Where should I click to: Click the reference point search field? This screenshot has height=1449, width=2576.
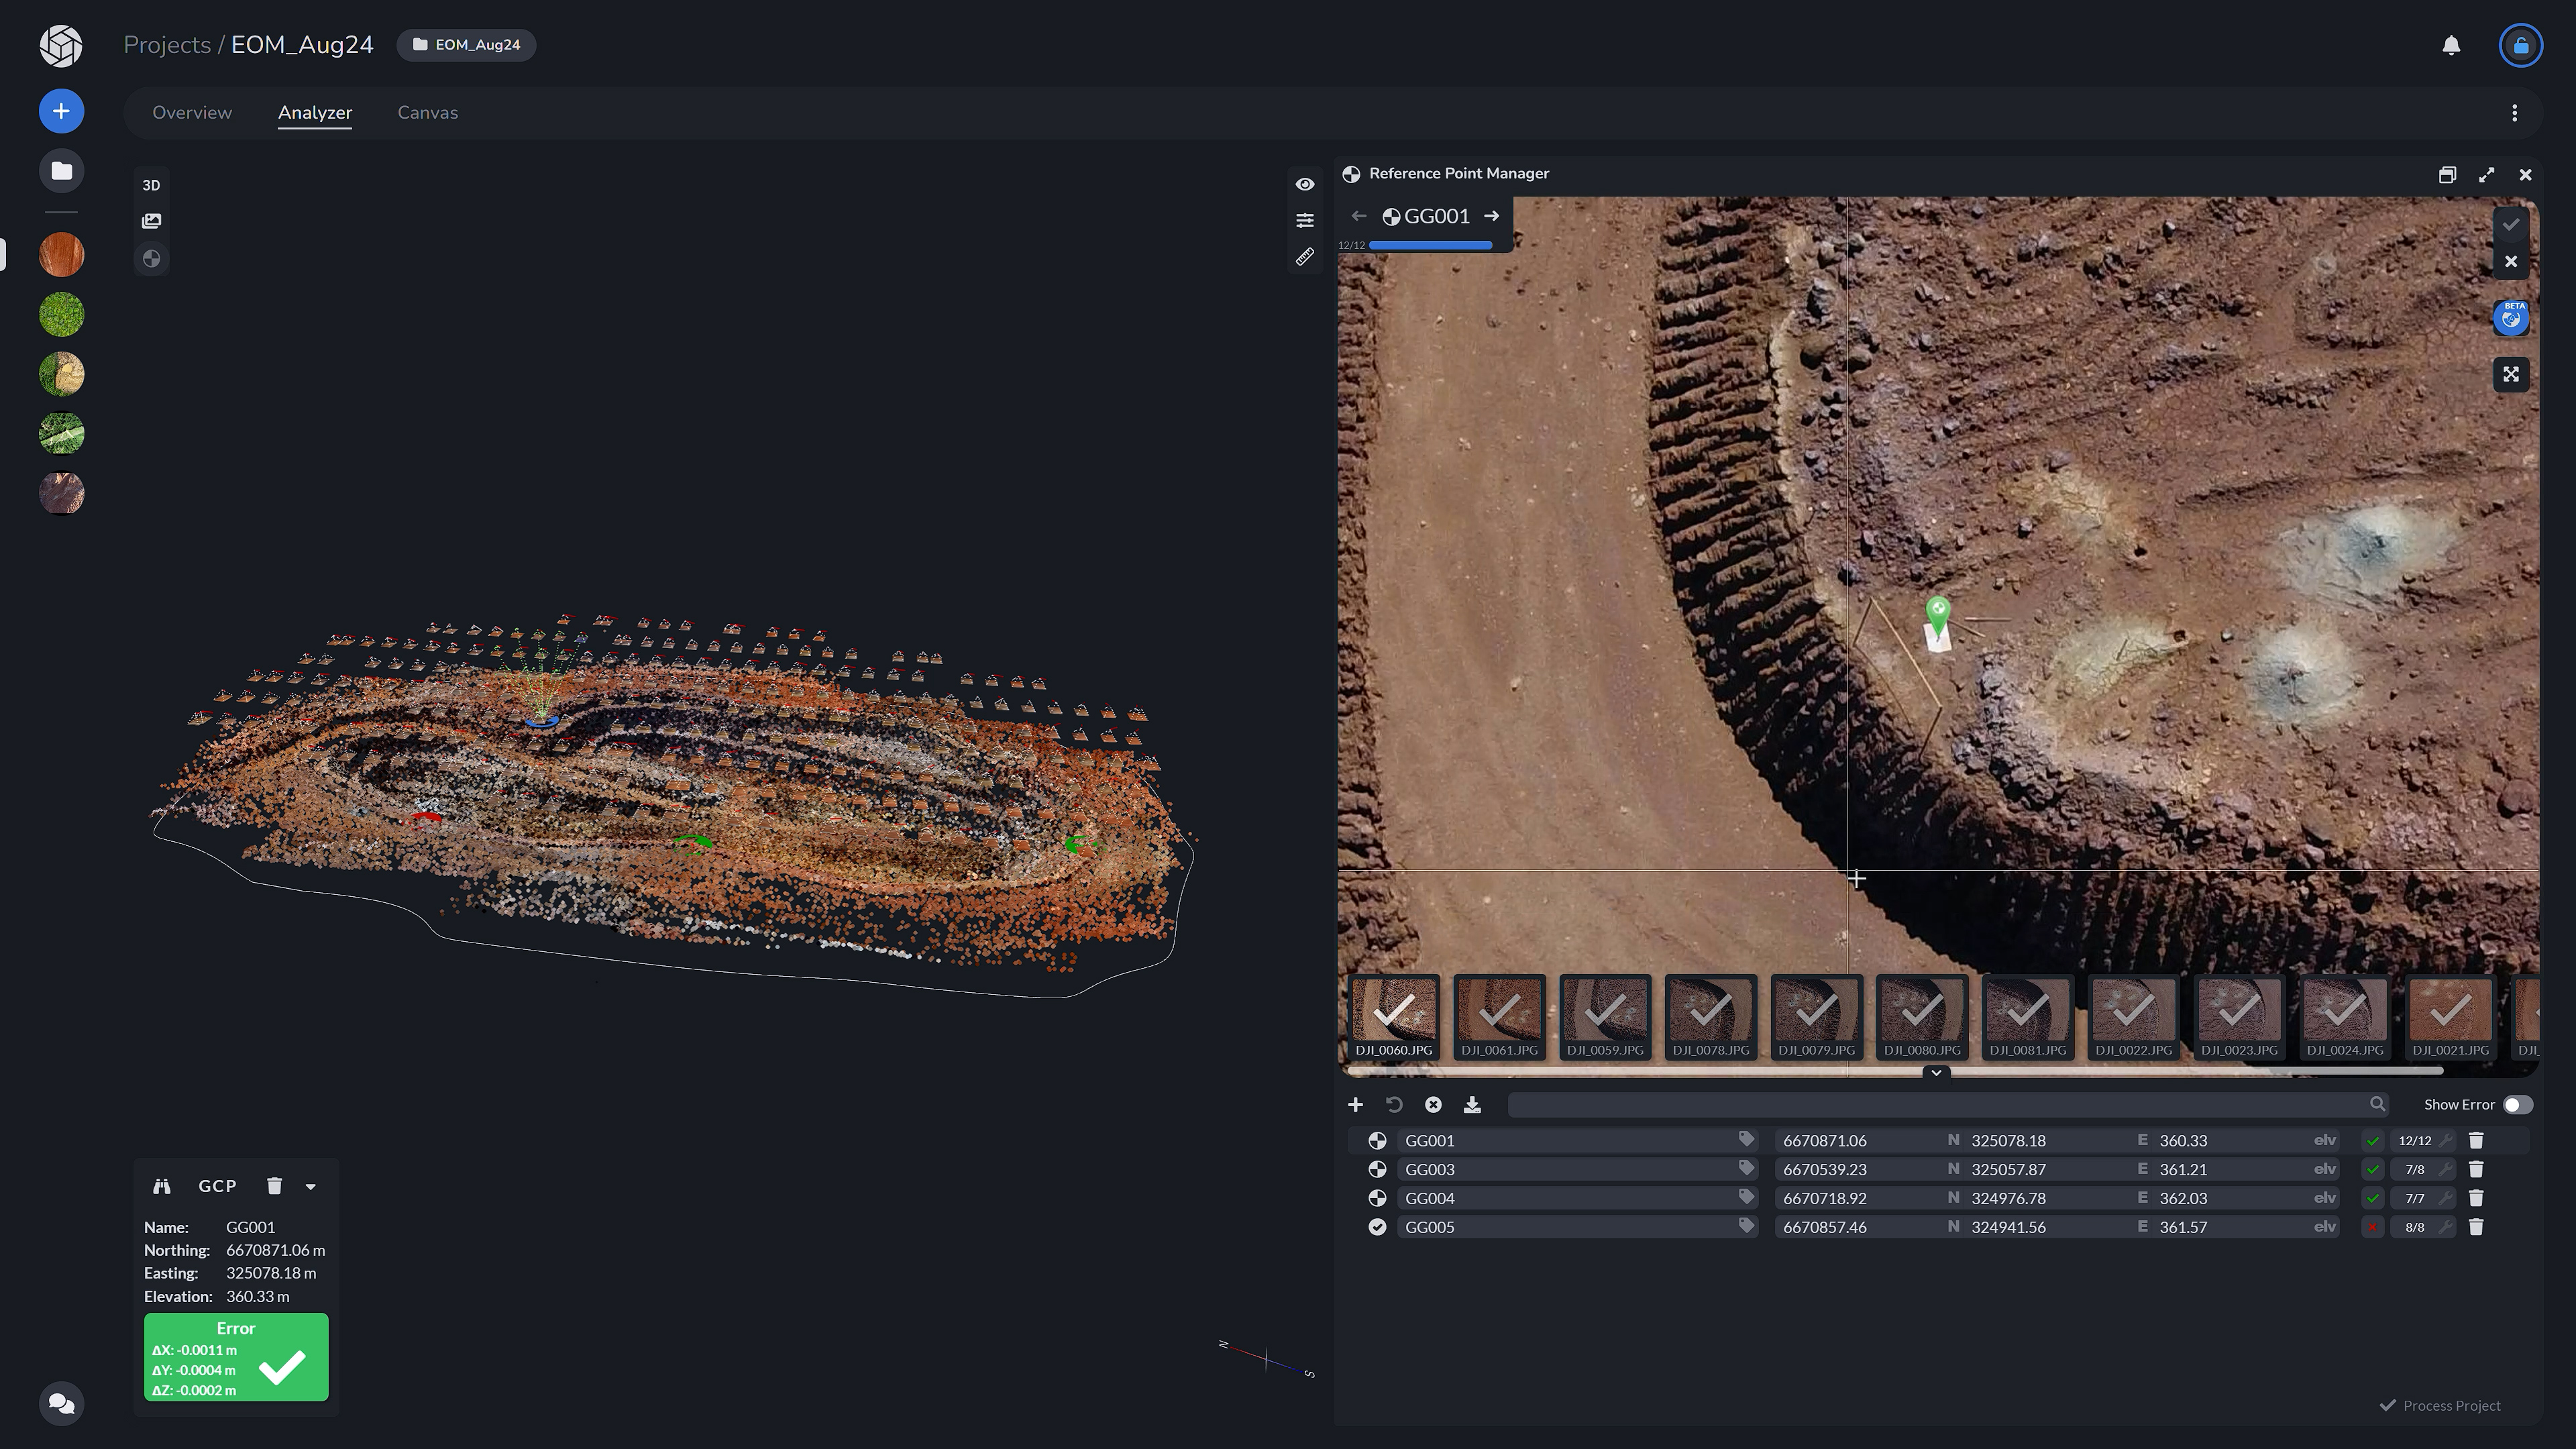pyautogui.click(x=1940, y=1104)
